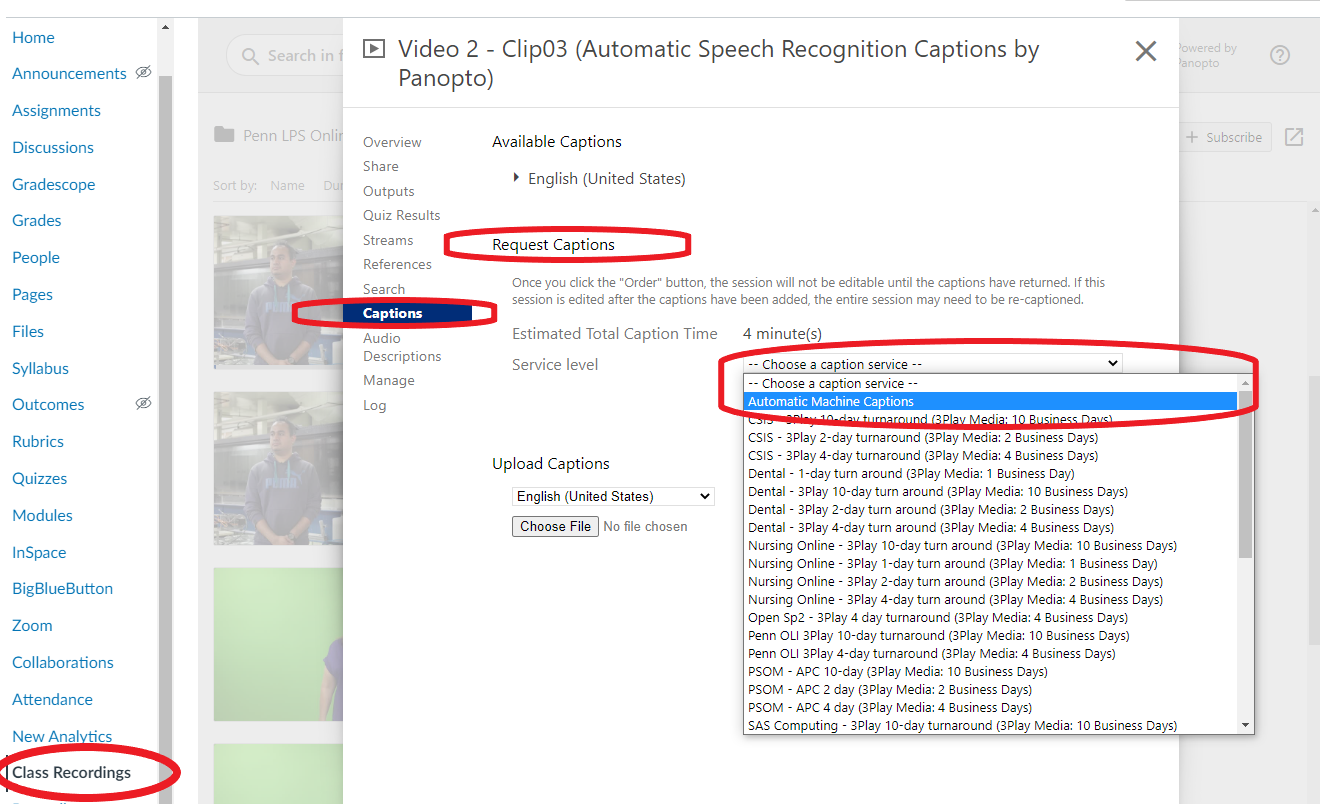1320x804 pixels.
Task: Sort the folder list by Name
Action: click(287, 185)
